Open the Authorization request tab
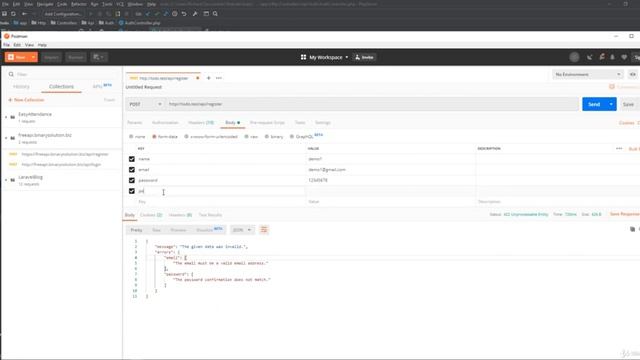 165,122
